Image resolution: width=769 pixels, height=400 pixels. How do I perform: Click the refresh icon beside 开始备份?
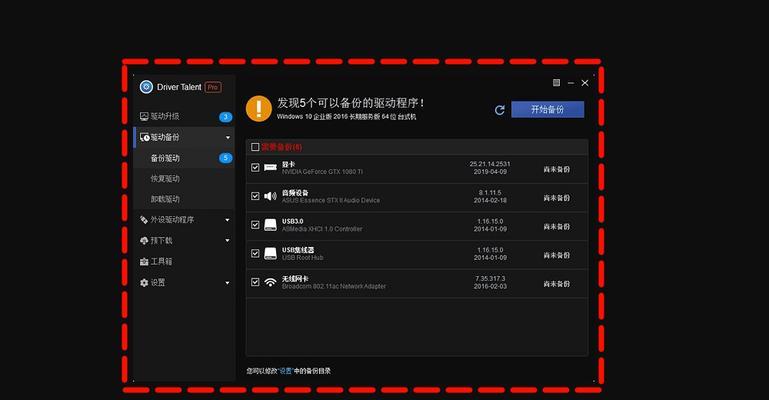[x=500, y=110]
